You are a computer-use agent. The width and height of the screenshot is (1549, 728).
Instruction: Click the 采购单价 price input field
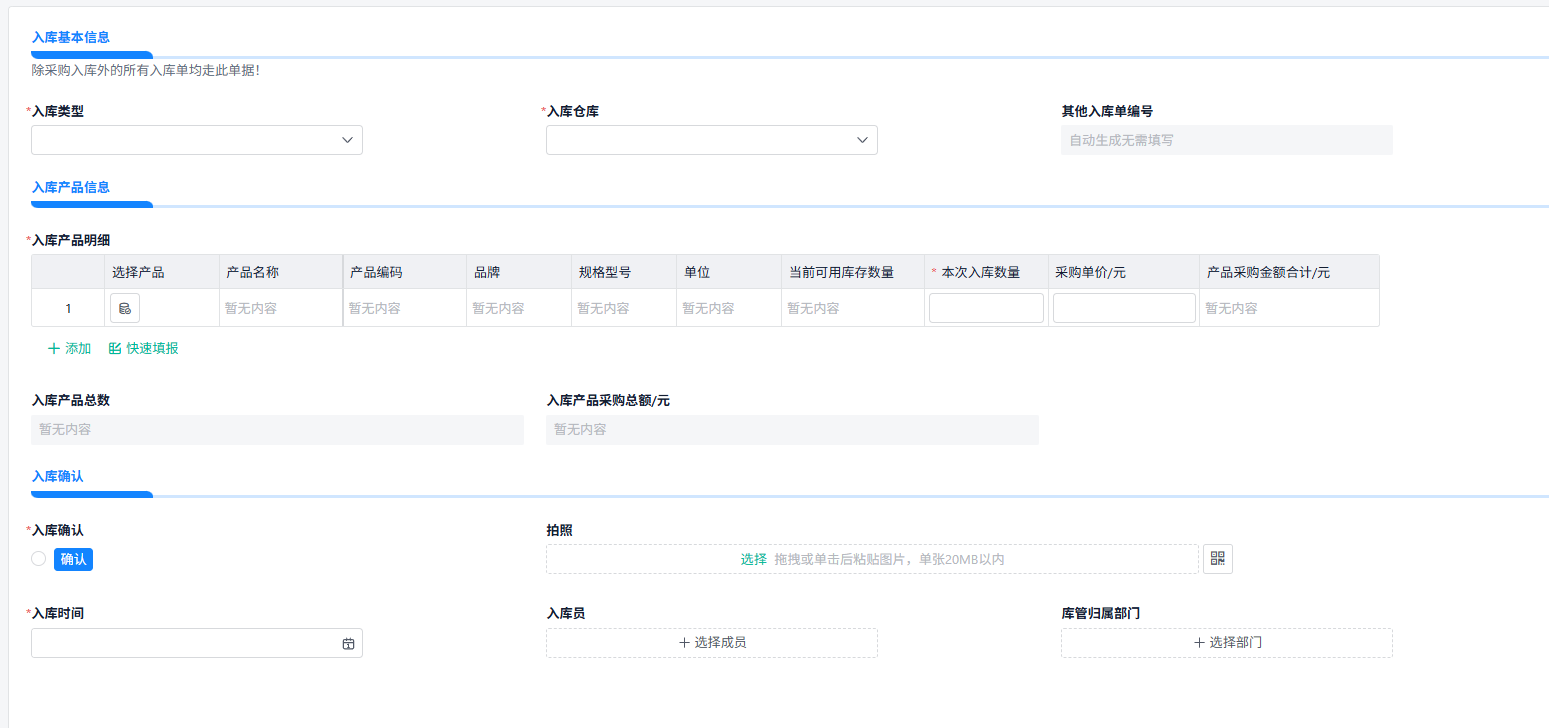(x=1123, y=307)
